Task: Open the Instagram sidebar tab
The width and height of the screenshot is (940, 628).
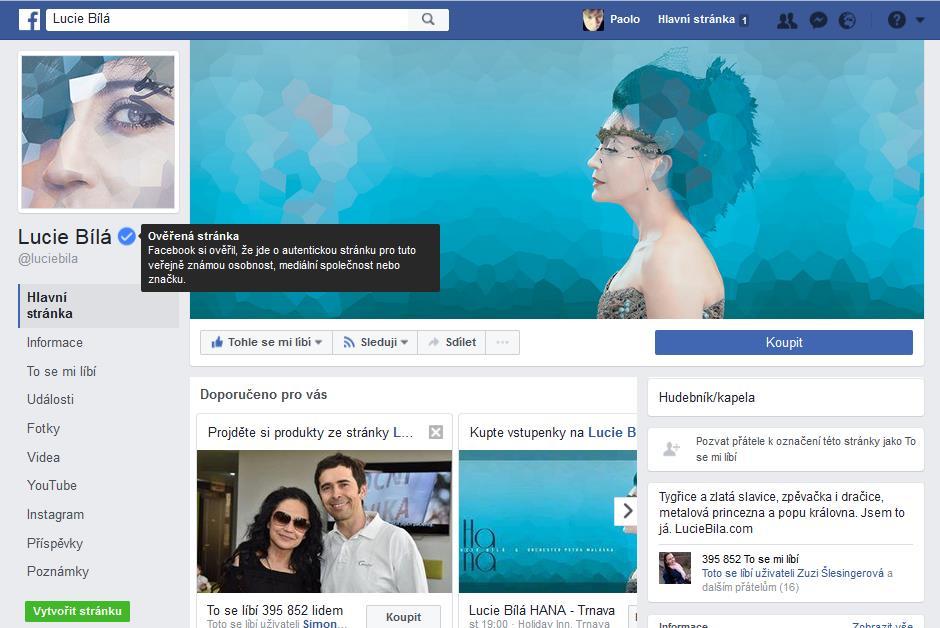Action: pos(55,515)
